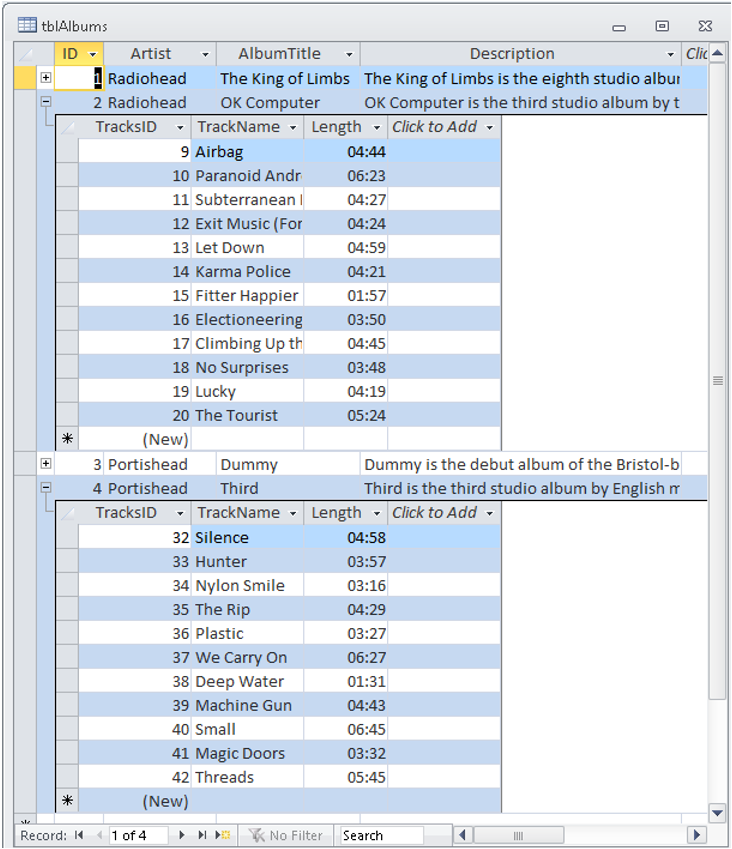Open Length dropdown in OK Computer tracks
Image resolution: width=732 pixels, height=849 pixels.
377,128
